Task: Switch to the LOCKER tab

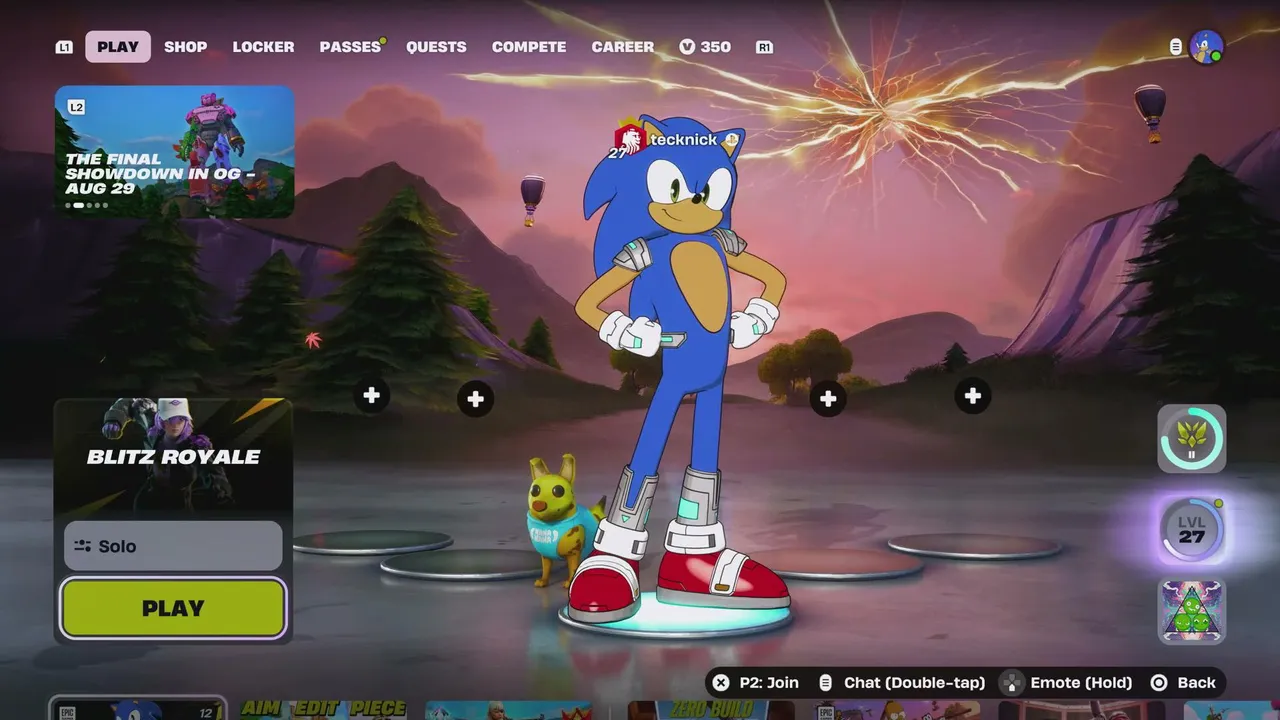Action: pyautogui.click(x=263, y=47)
